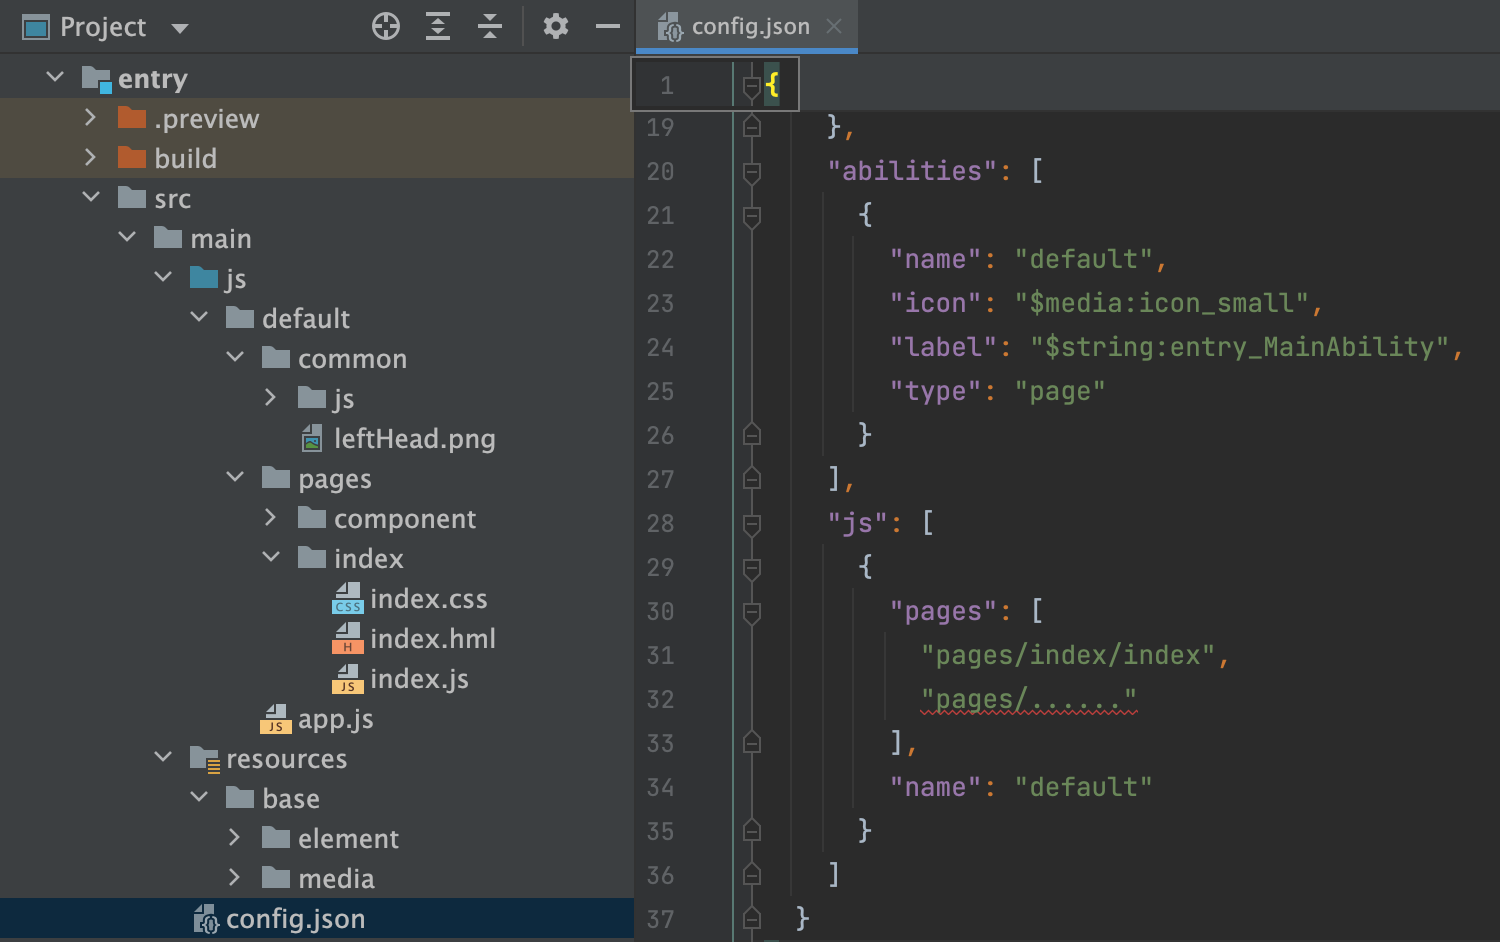Collapse the pages folder chevron
The image size is (1500, 942).
[x=235, y=477]
